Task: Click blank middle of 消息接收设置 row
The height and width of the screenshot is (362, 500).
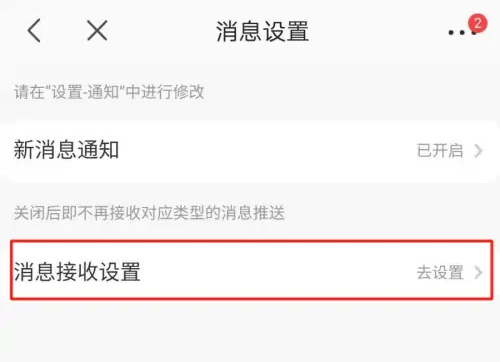Action: coord(277,271)
